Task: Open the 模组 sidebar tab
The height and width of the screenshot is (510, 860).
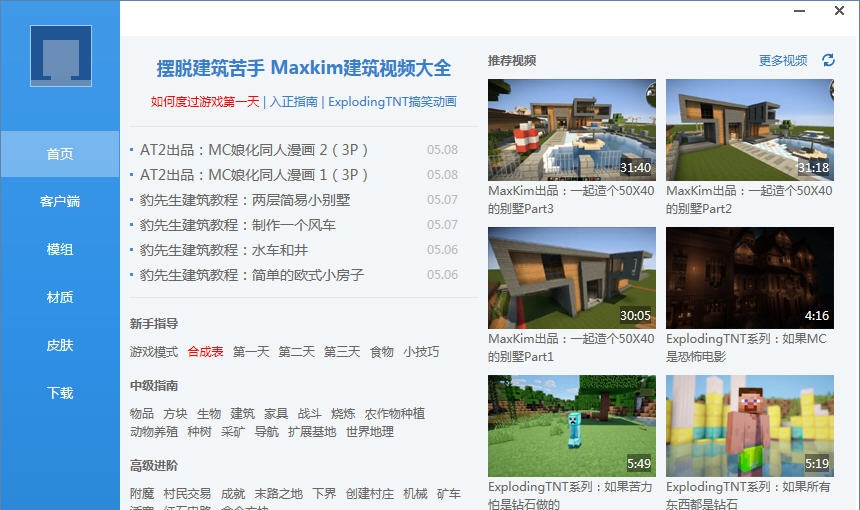Action: pyautogui.click(x=60, y=250)
